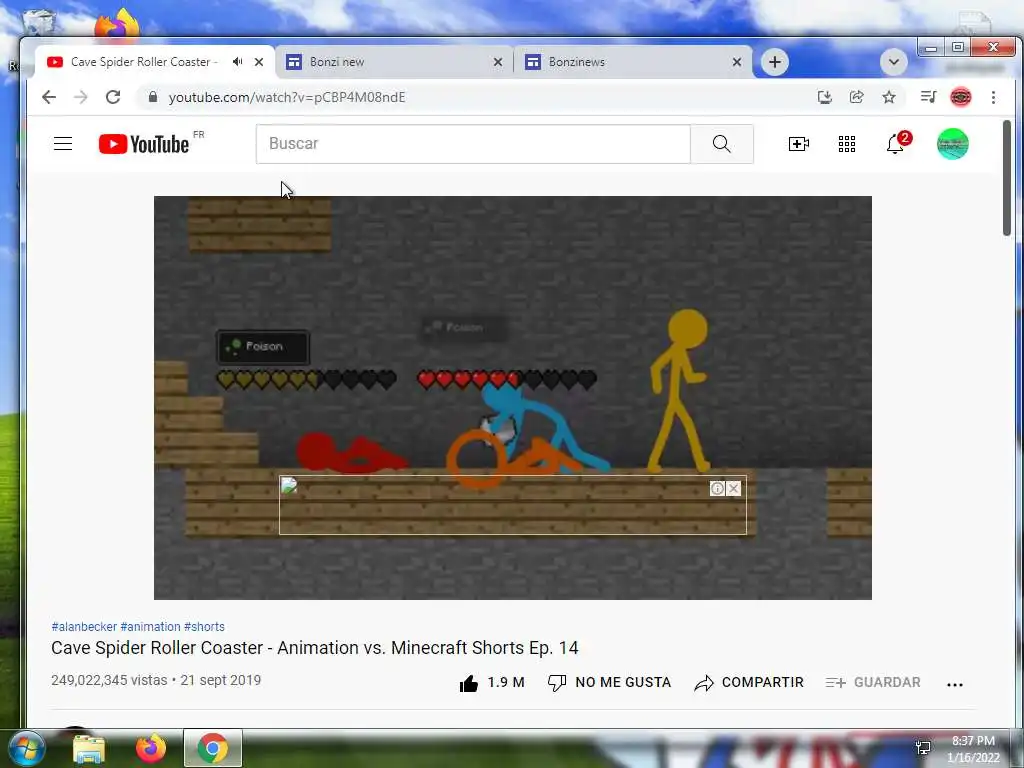Click the search magnifier button

click(722, 144)
